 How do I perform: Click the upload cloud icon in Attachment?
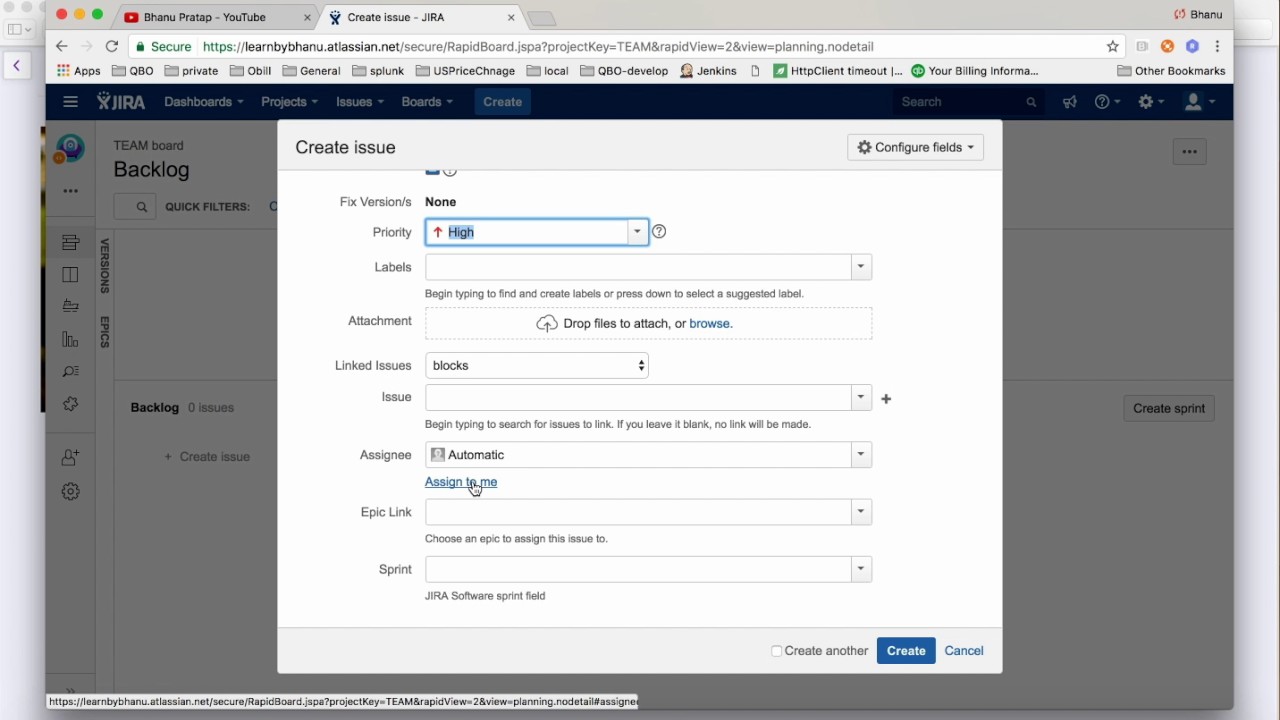547,323
